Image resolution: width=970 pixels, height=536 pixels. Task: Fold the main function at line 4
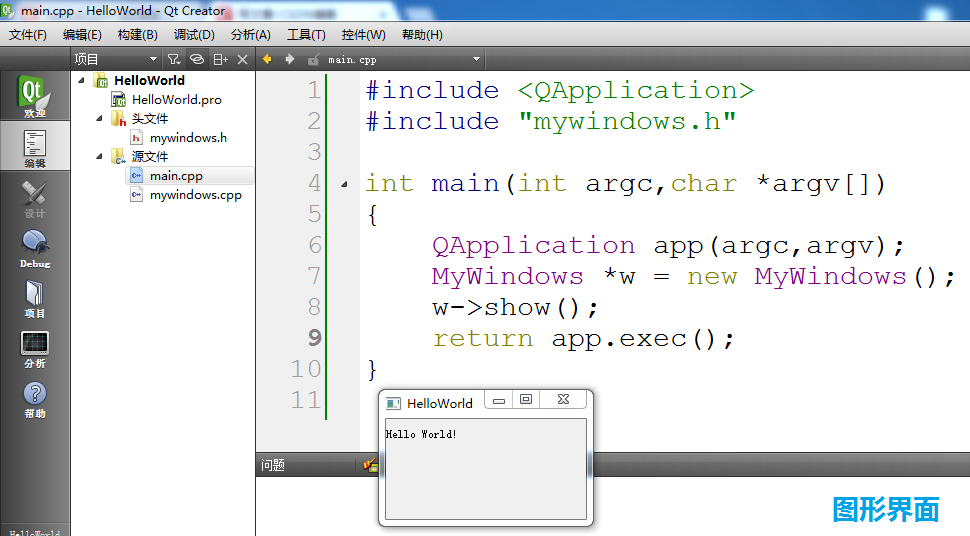click(345, 184)
